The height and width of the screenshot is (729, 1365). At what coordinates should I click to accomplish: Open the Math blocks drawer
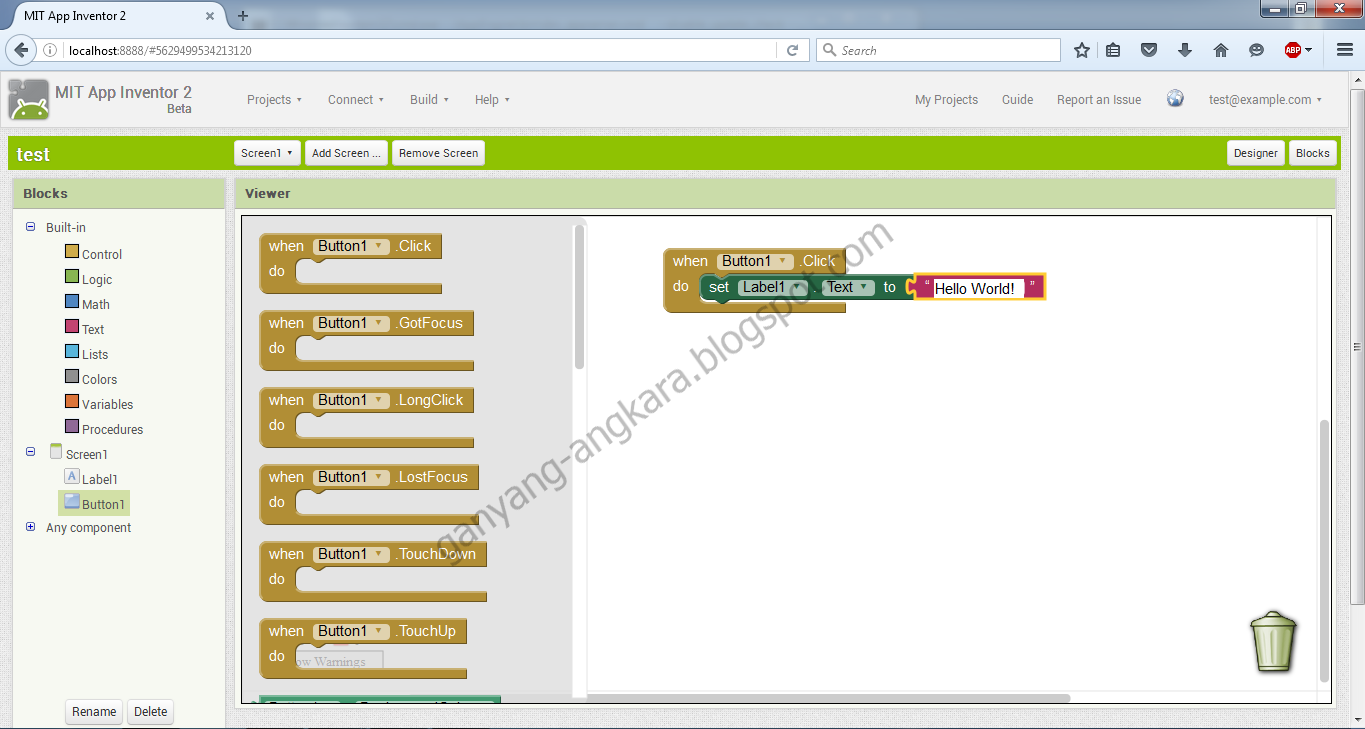click(x=96, y=303)
